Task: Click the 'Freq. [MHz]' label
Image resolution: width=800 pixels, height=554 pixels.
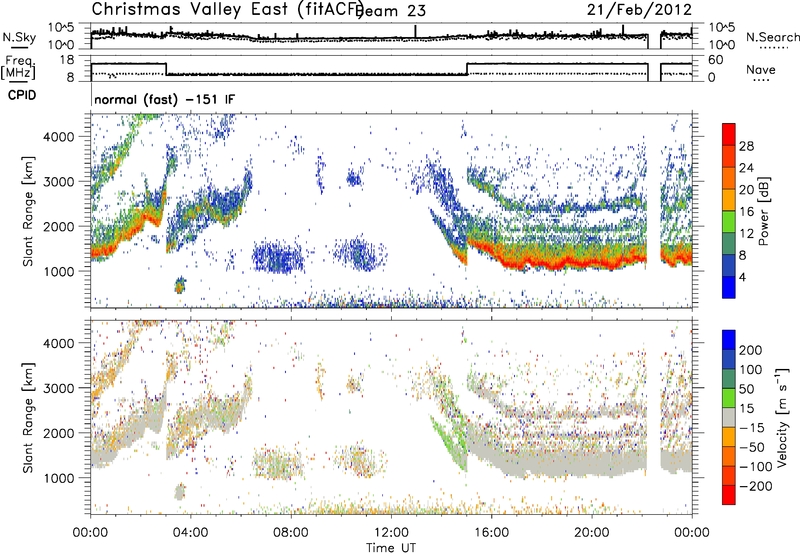Action: click(19, 68)
